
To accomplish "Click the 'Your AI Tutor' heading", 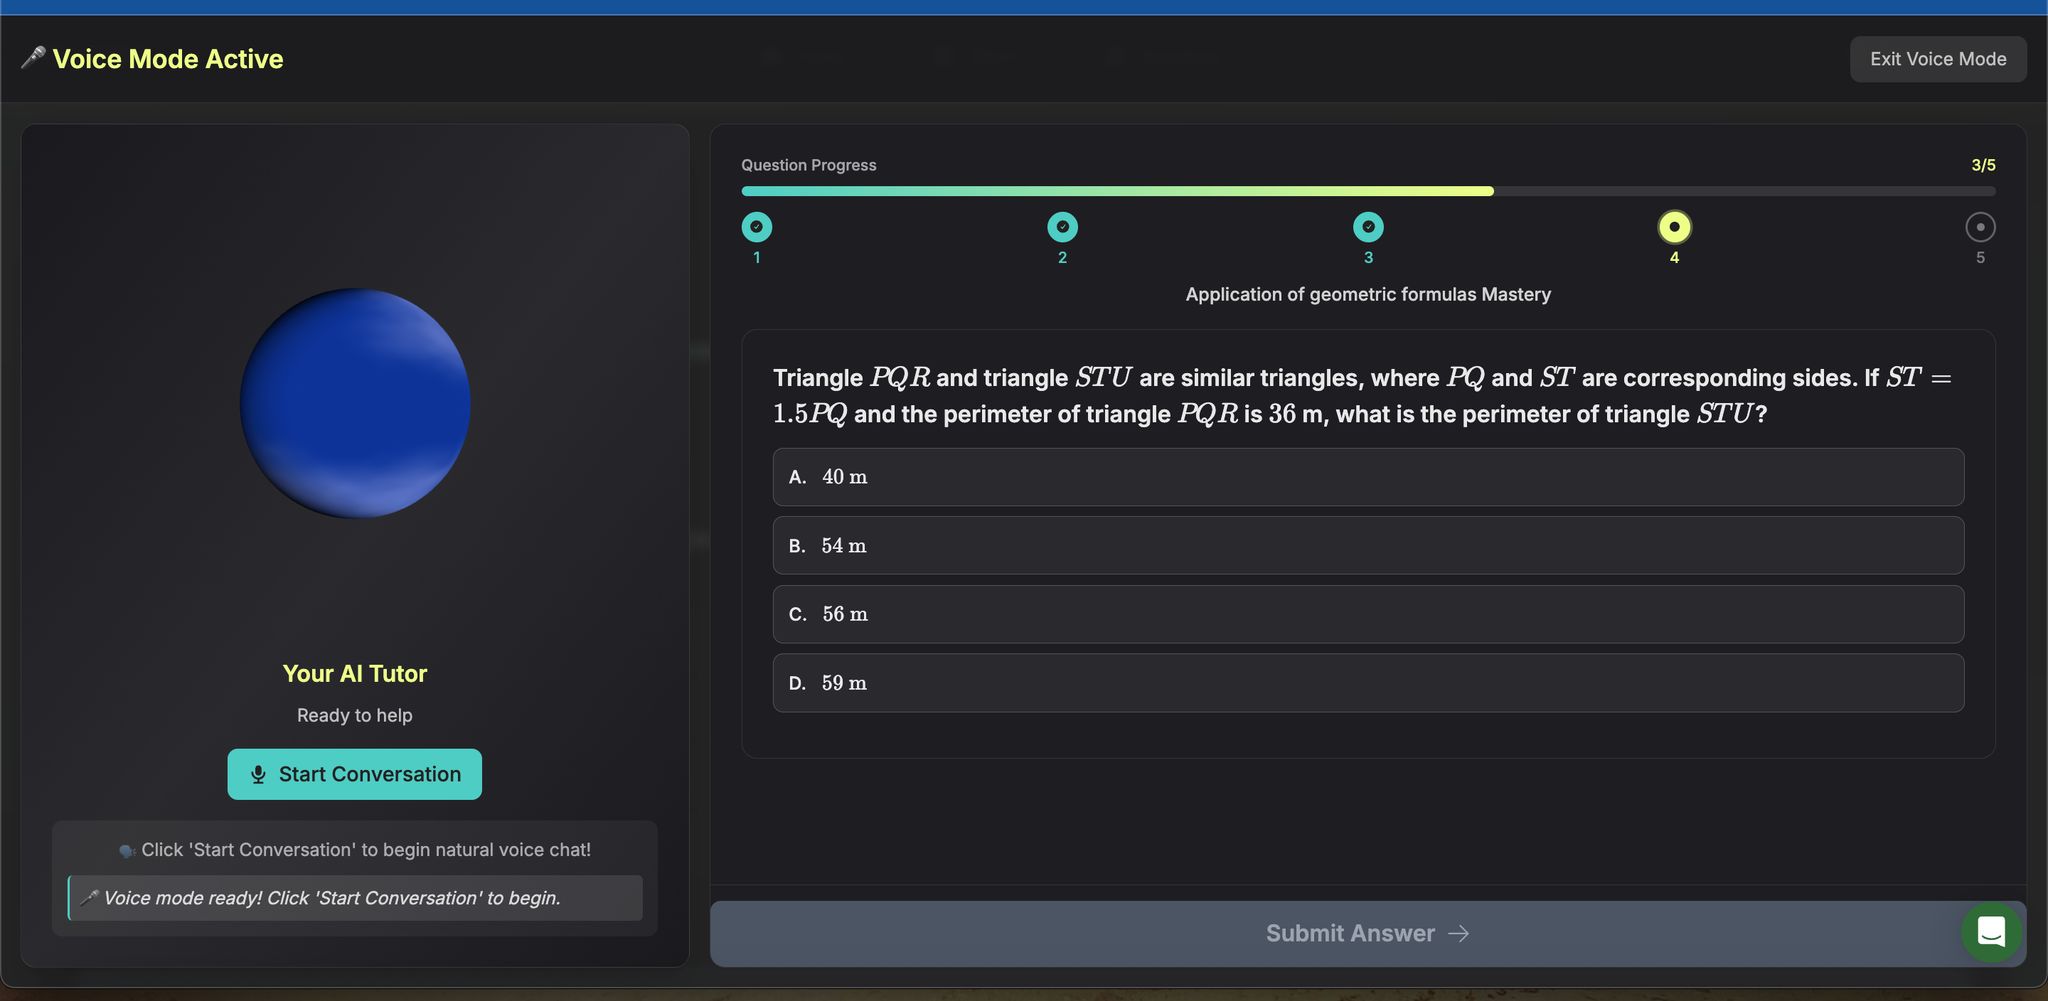I will pyautogui.click(x=355, y=674).
